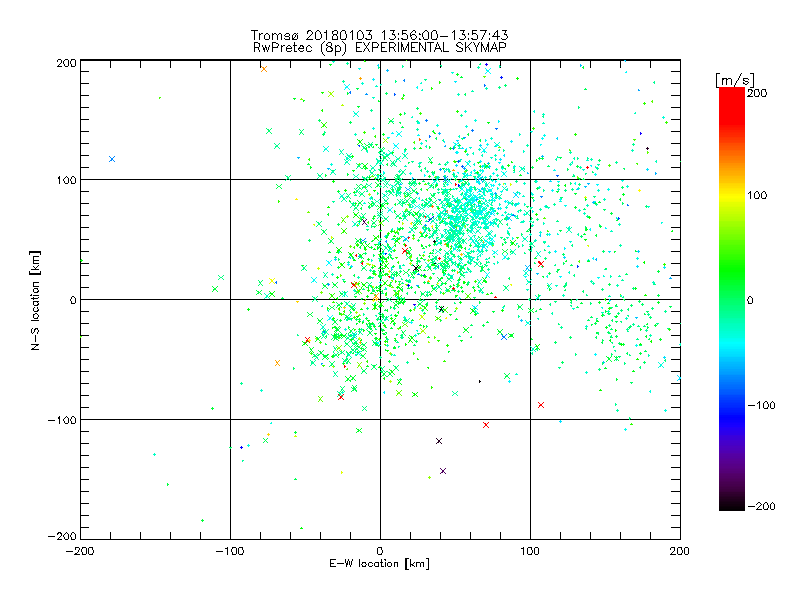Click the velocity color scale bar
The width and height of the screenshot is (800, 600).
pyautogui.click(x=732, y=299)
